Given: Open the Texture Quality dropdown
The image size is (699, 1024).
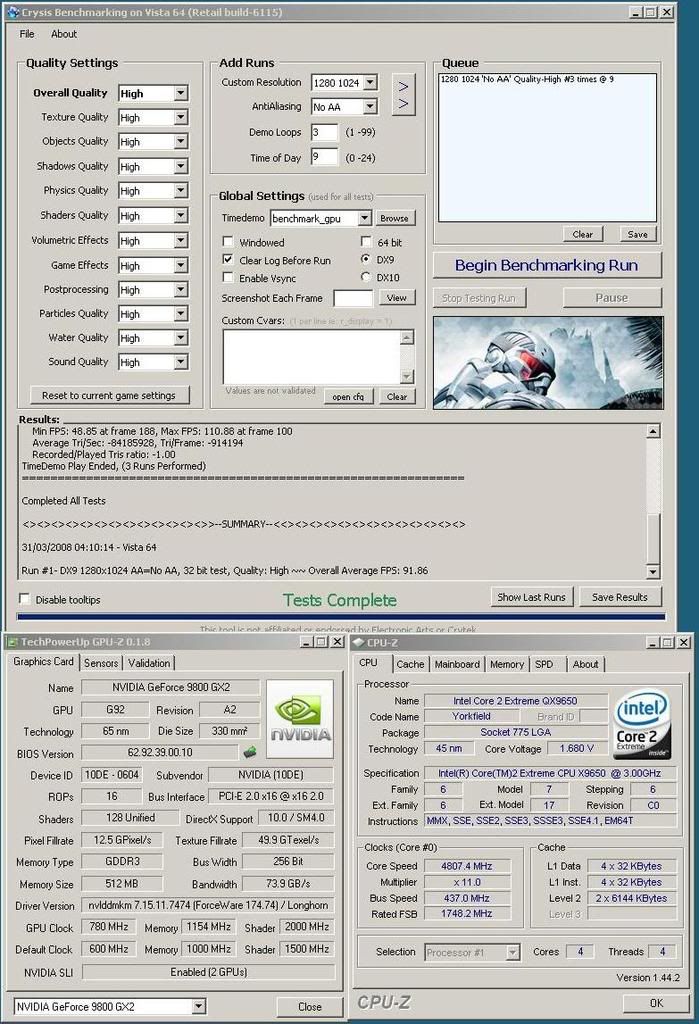Looking at the screenshot, I should click(x=181, y=118).
